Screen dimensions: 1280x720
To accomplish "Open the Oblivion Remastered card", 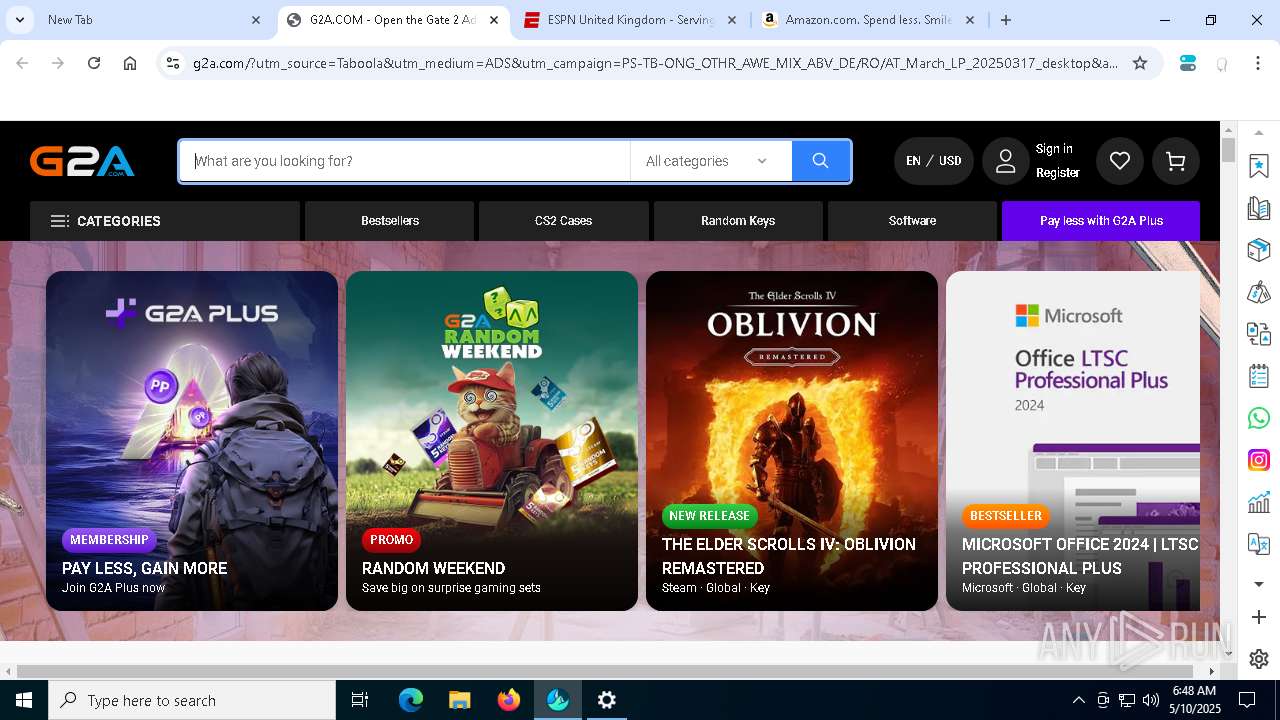I will pos(792,441).
